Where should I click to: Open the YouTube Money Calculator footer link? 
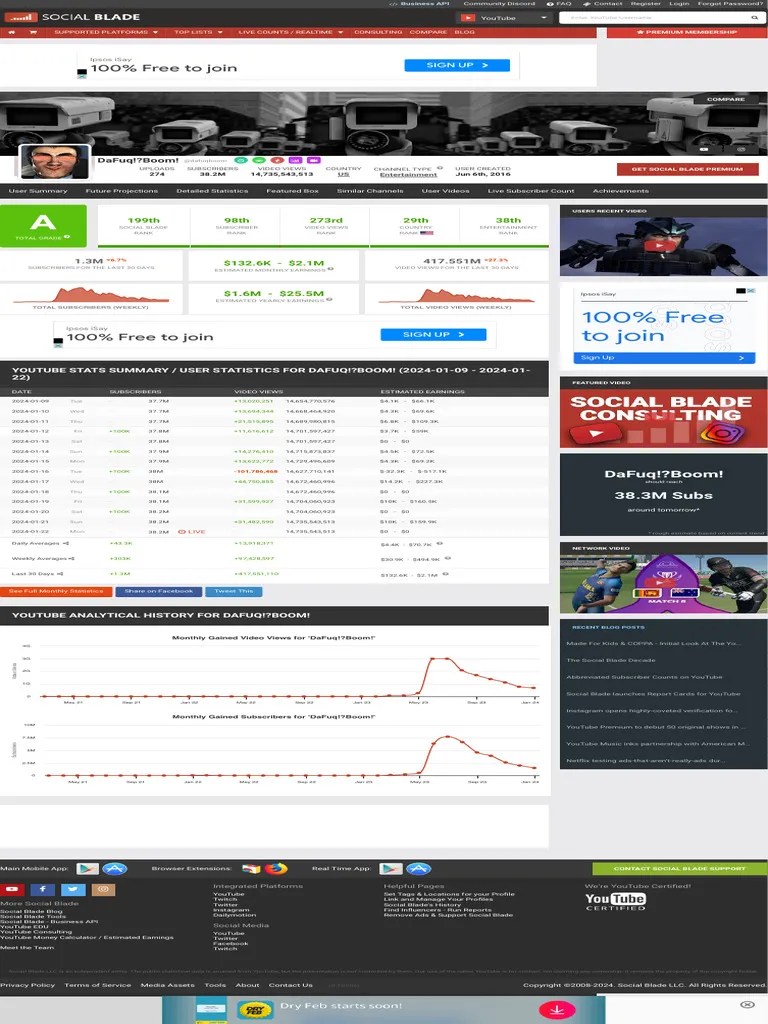(x=87, y=937)
